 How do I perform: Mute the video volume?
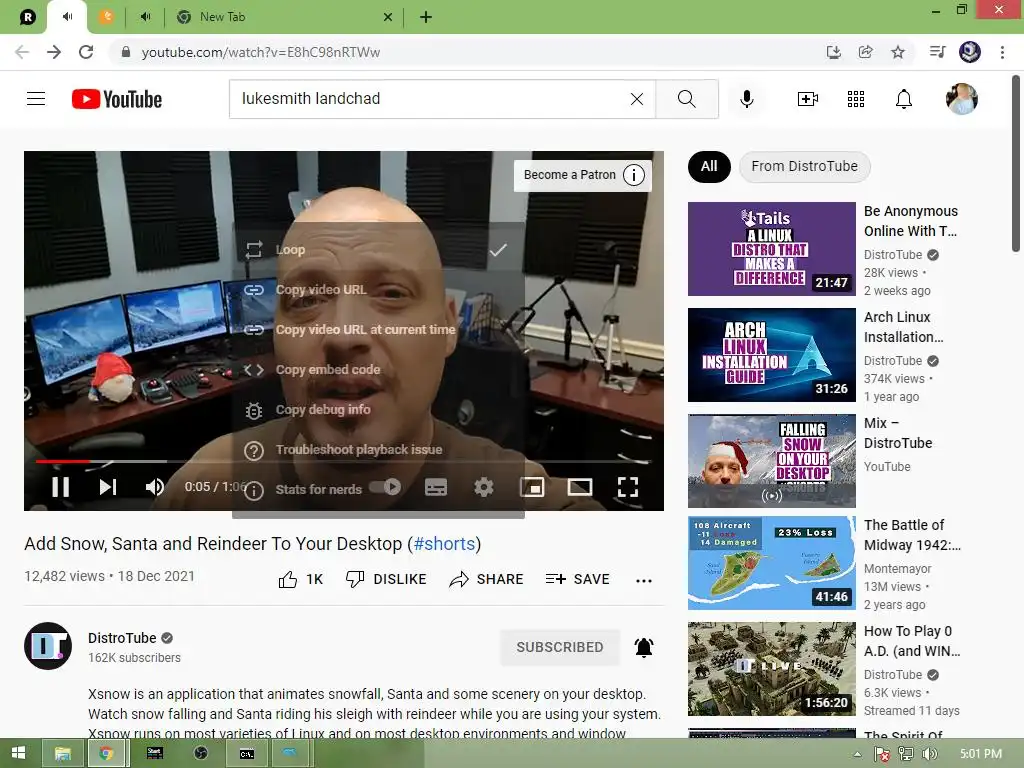click(x=155, y=487)
